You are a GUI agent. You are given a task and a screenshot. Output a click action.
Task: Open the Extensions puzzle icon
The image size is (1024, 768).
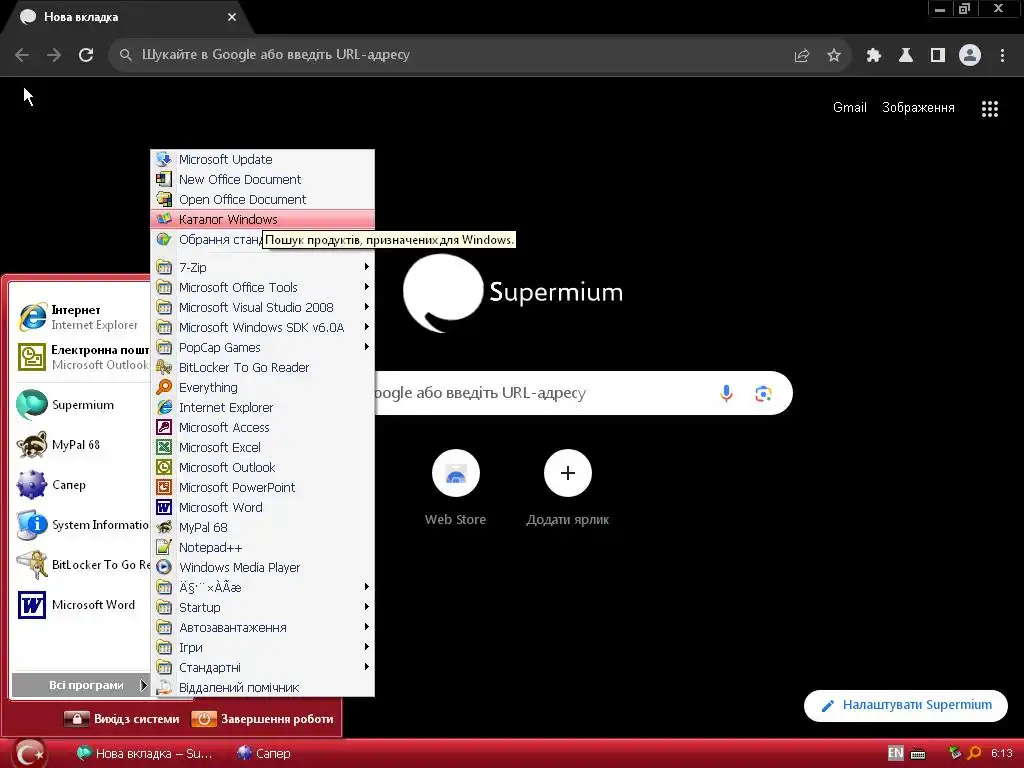[874, 55]
